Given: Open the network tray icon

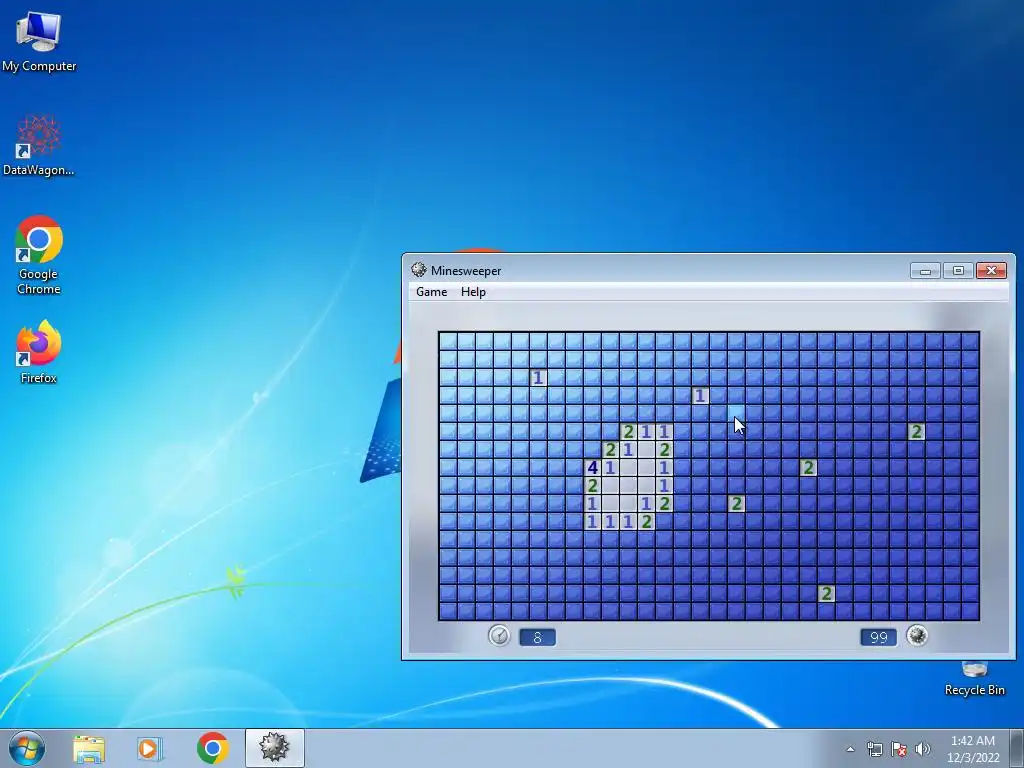Looking at the screenshot, I should click(x=874, y=749).
